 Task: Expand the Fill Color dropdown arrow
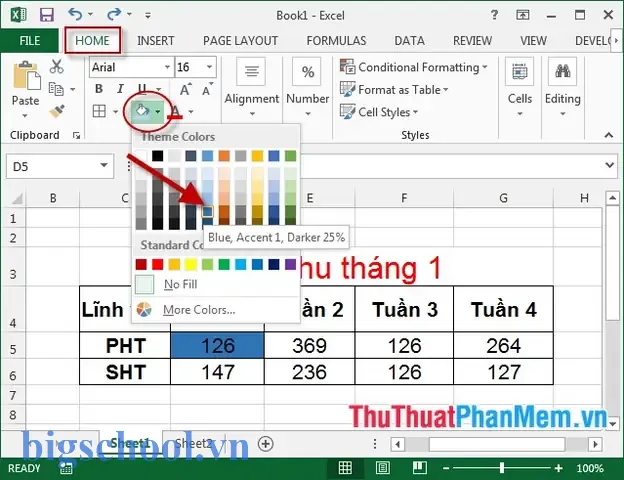(158, 111)
